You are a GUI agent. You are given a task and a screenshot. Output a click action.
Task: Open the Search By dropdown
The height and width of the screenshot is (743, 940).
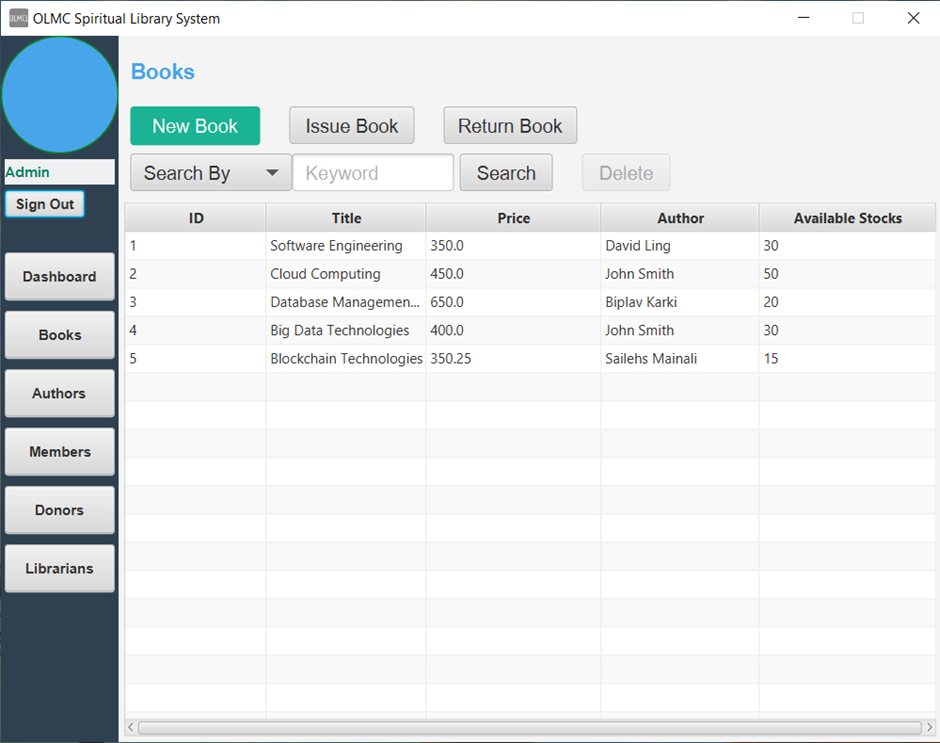pyautogui.click(x=200, y=172)
